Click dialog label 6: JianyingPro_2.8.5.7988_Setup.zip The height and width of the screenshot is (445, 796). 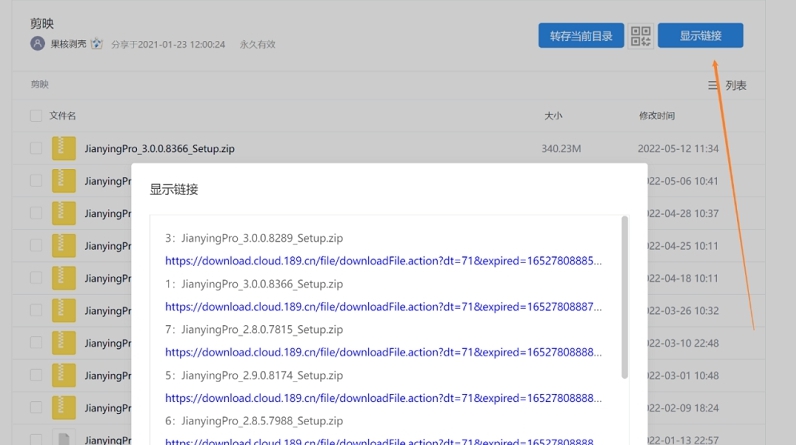[x=254, y=421]
